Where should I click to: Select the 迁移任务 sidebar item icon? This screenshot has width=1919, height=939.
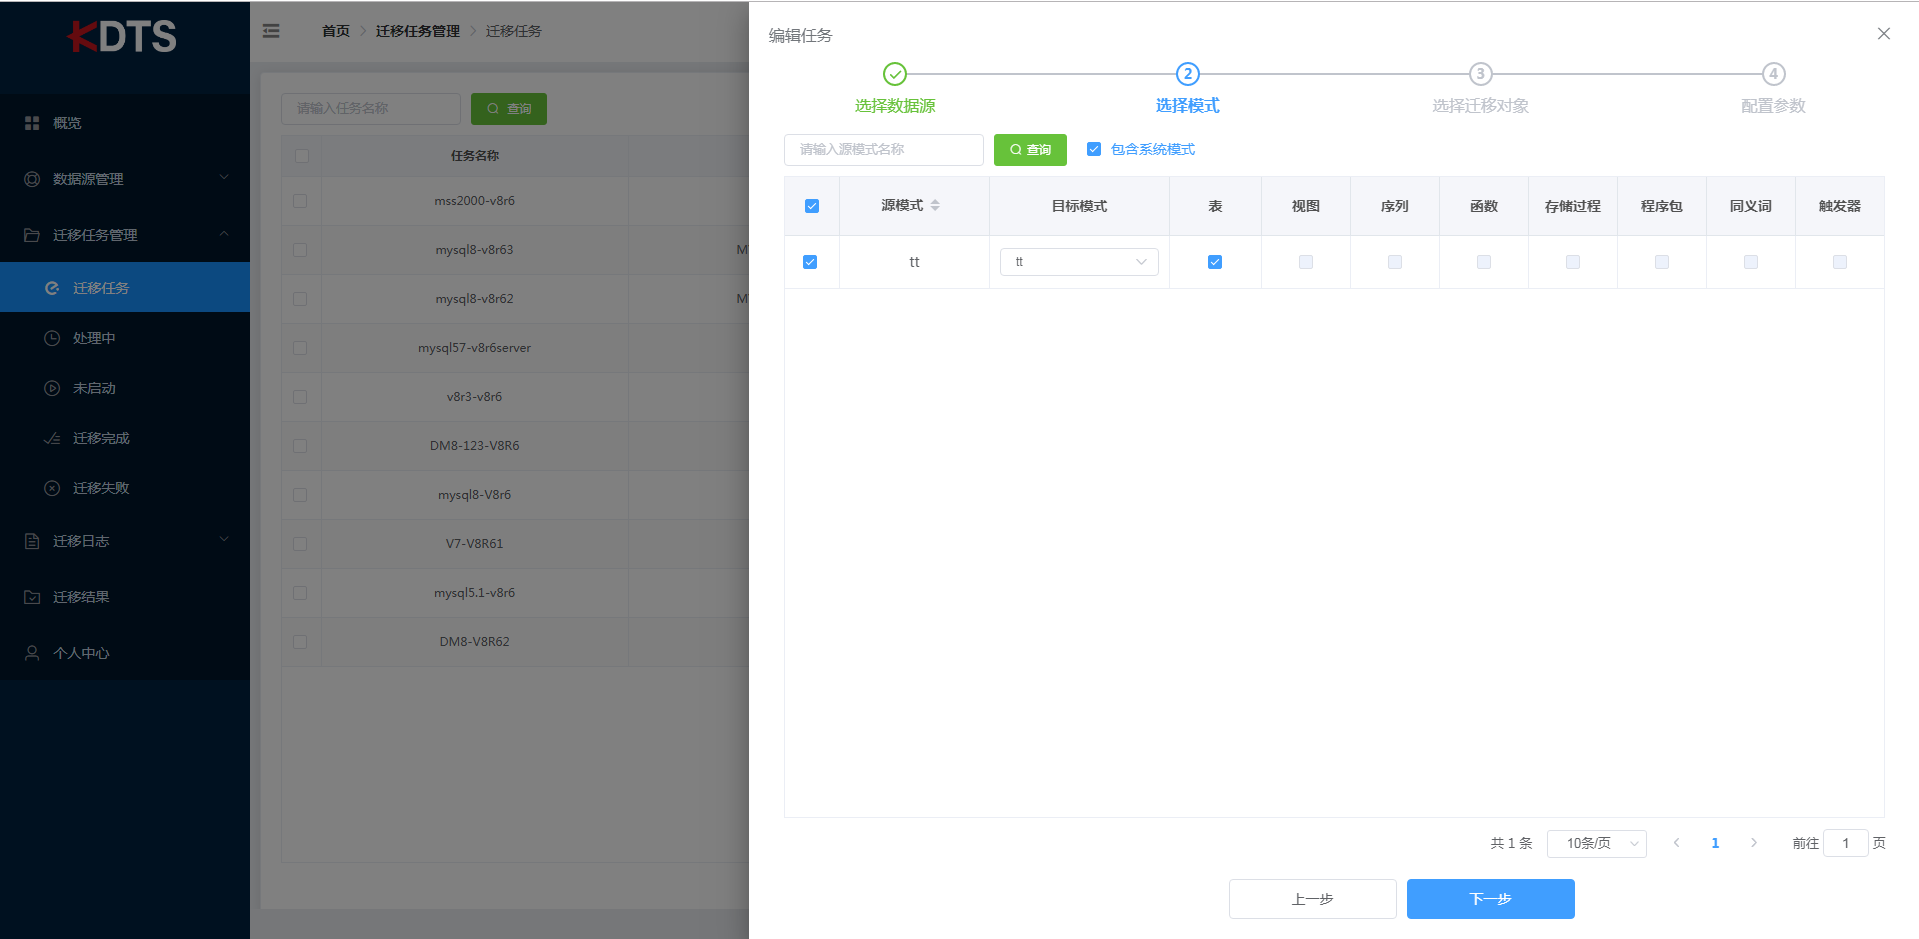(52, 287)
